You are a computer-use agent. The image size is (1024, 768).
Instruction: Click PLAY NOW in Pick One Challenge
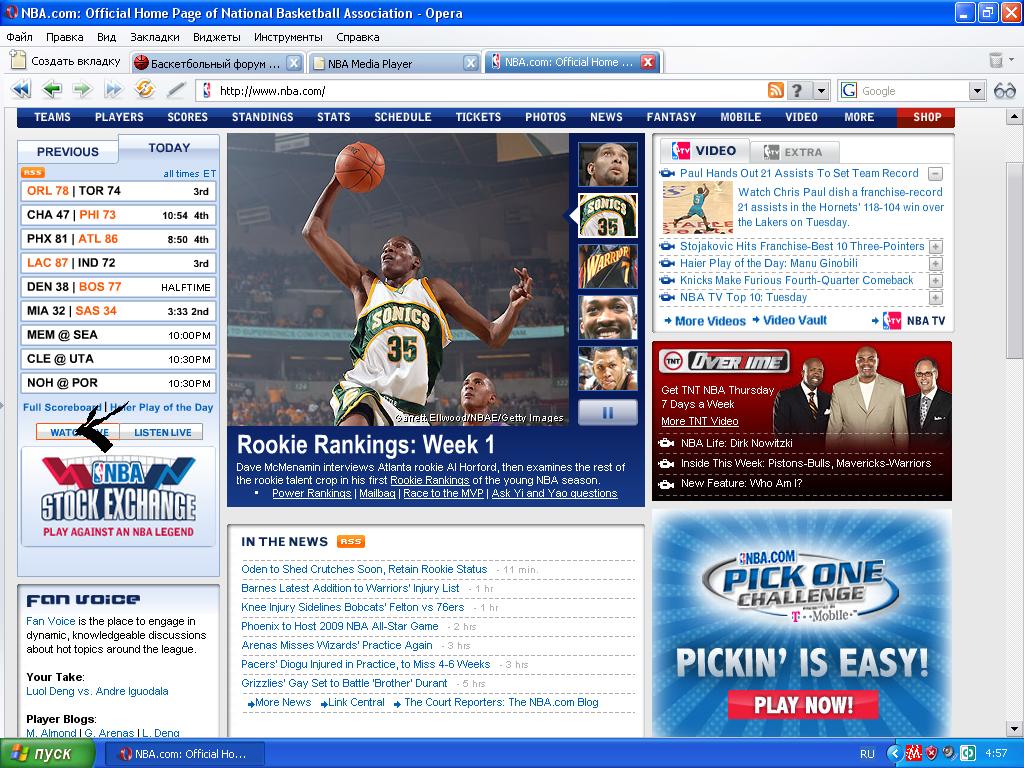(803, 705)
